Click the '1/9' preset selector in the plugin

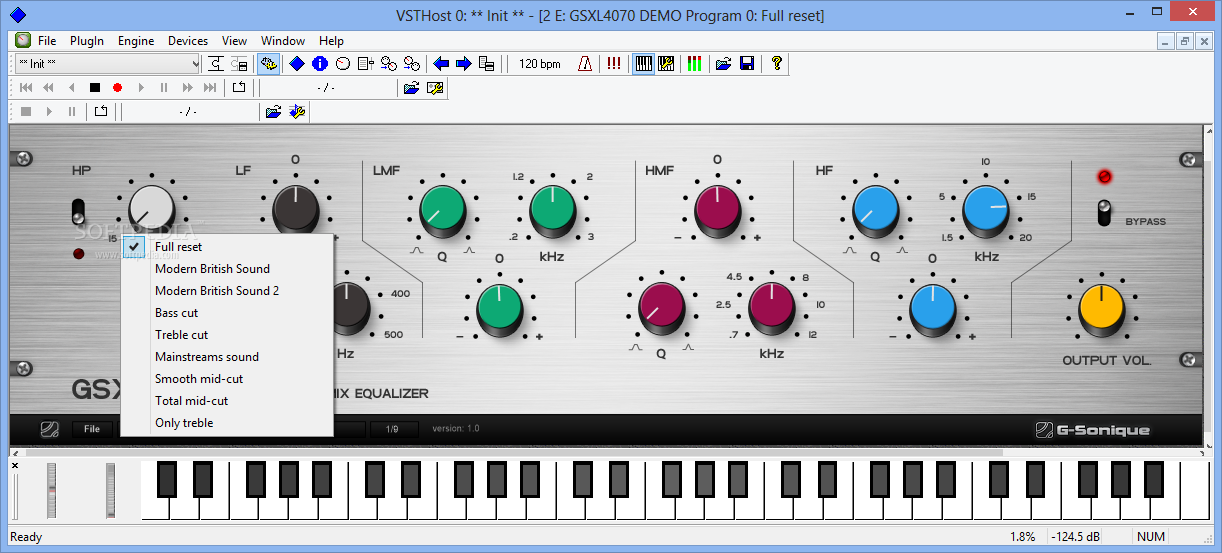click(x=393, y=429)
